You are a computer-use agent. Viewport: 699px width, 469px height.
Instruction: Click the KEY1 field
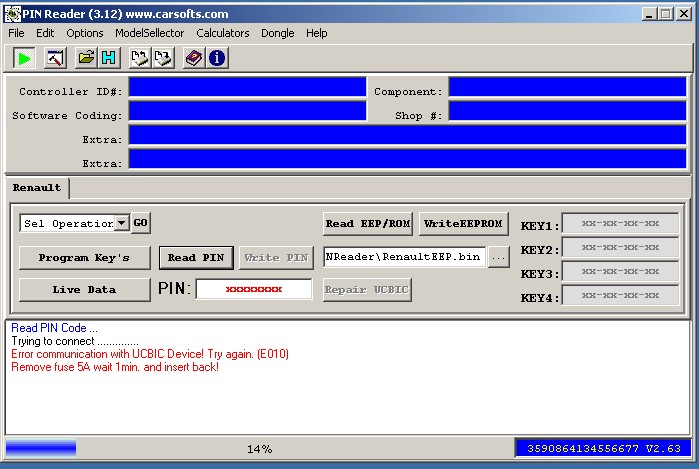[x=620, y=223]
